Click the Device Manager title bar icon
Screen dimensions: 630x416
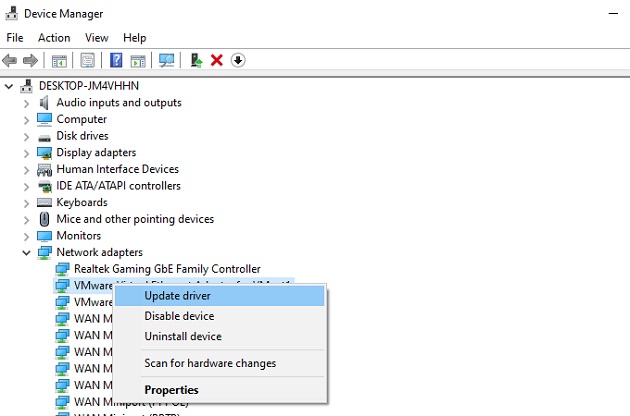tap(11, 13)
